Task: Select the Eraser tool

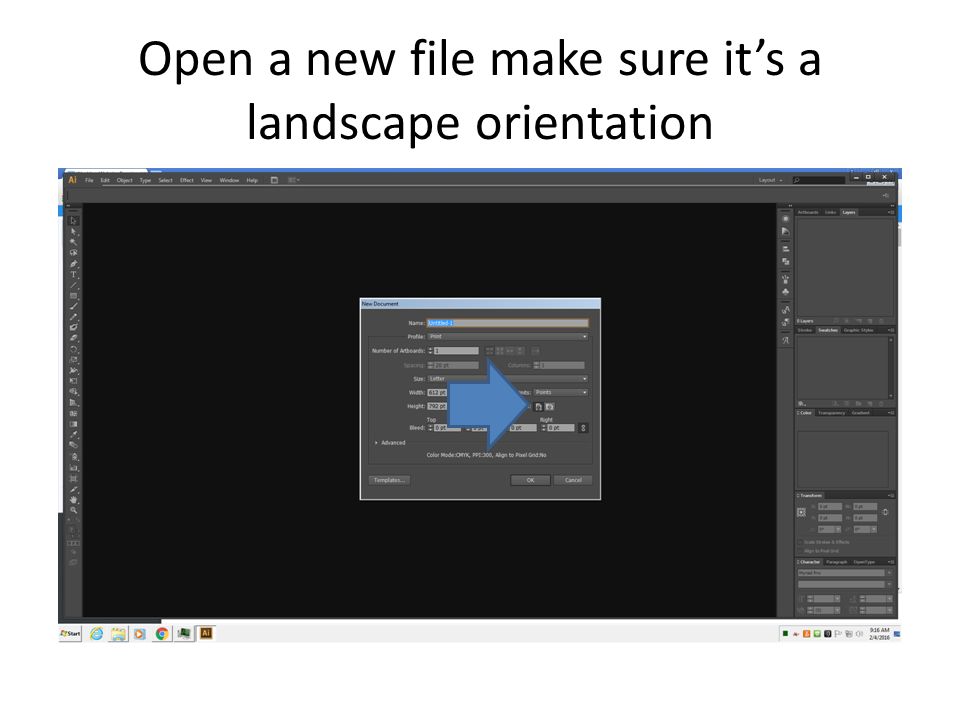Action: pos(73,338)
